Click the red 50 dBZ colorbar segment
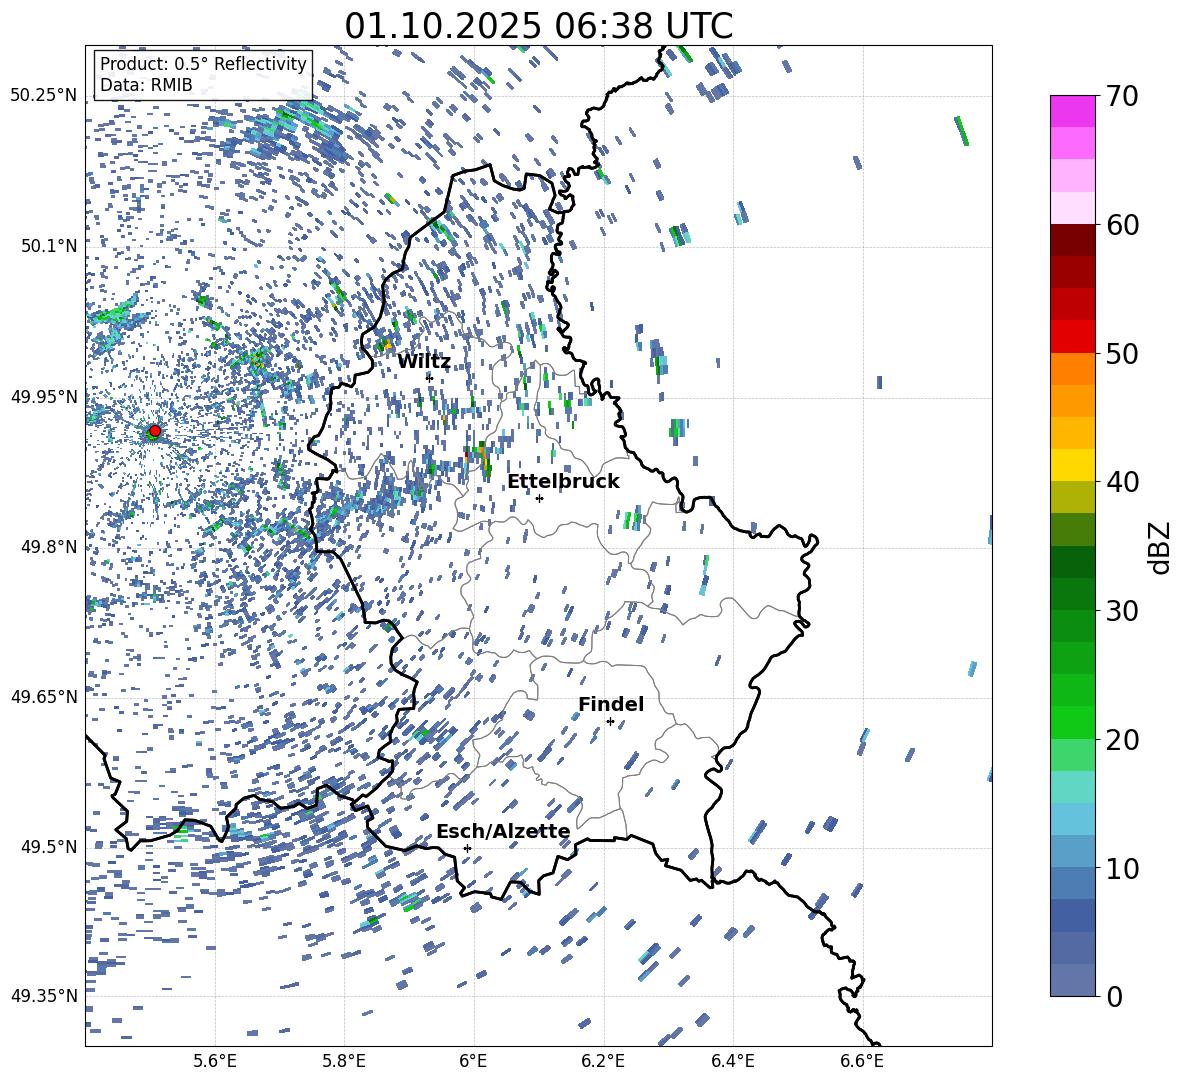 (x=1072, y=337)
